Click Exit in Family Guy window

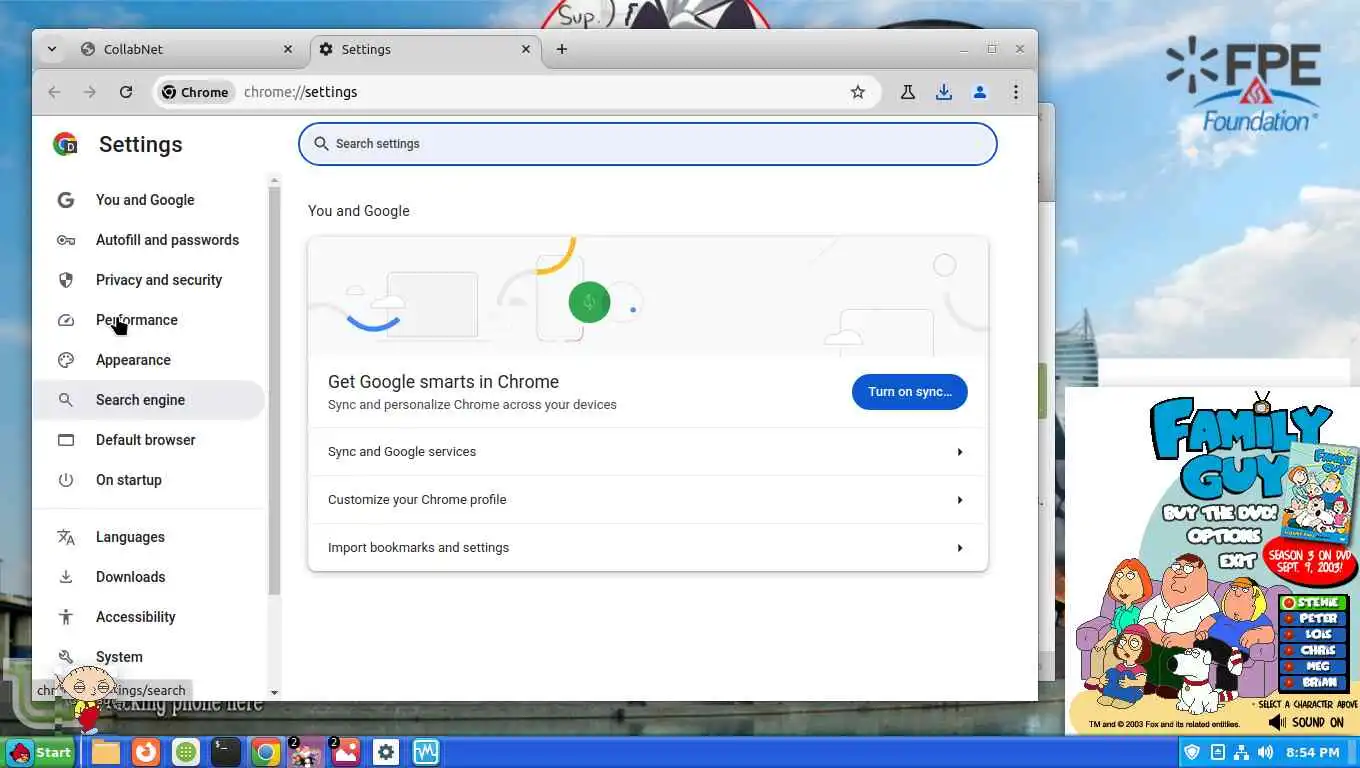1237,561
